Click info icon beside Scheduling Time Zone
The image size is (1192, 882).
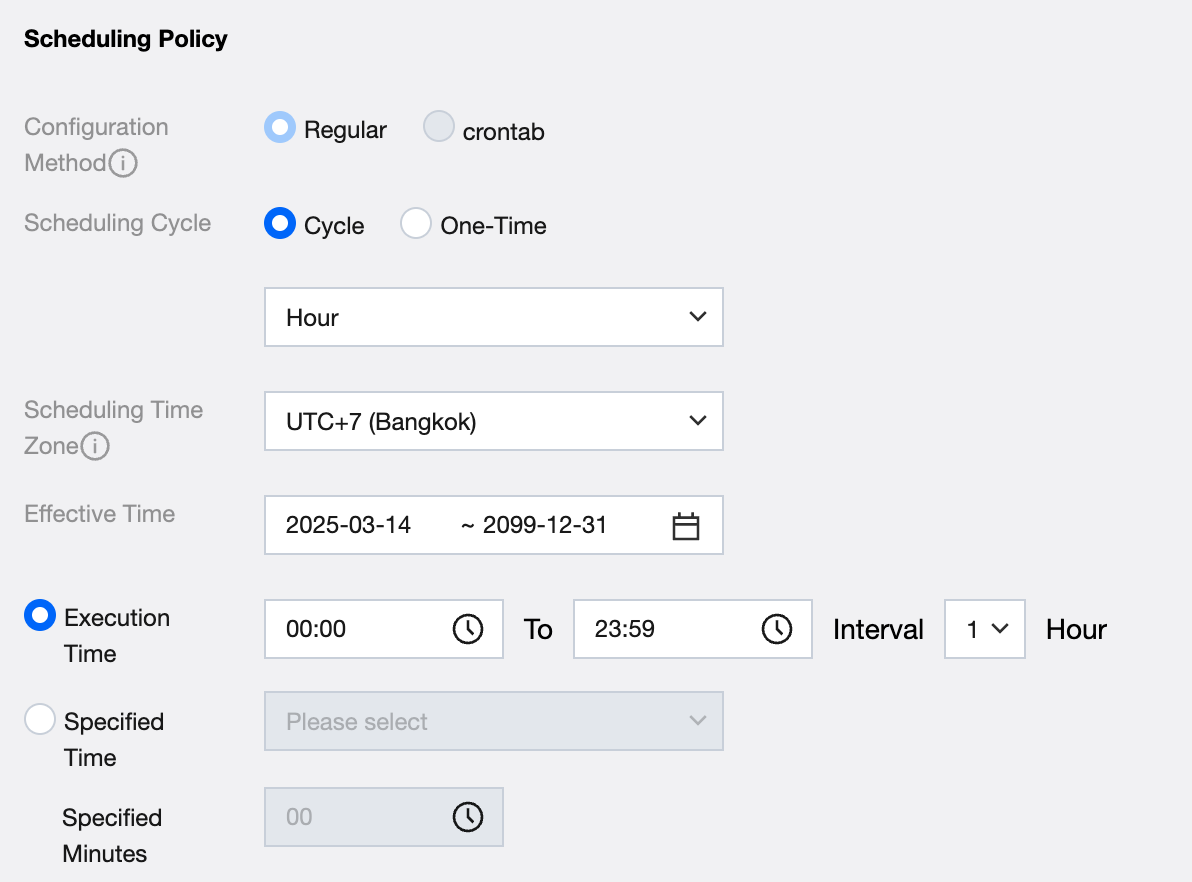point(95,447)
